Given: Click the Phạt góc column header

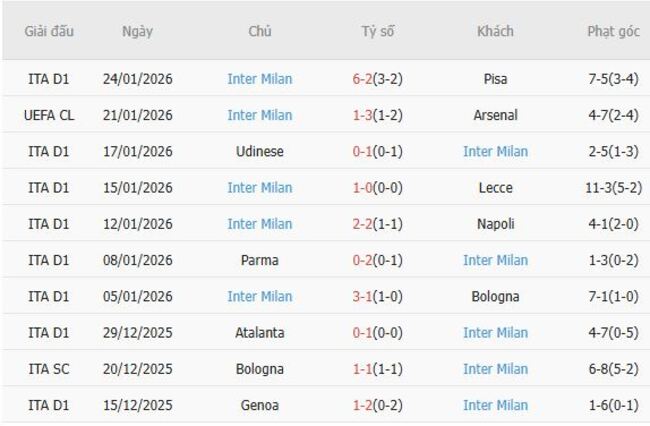Looking at the screenshot, I should (613, 31).
